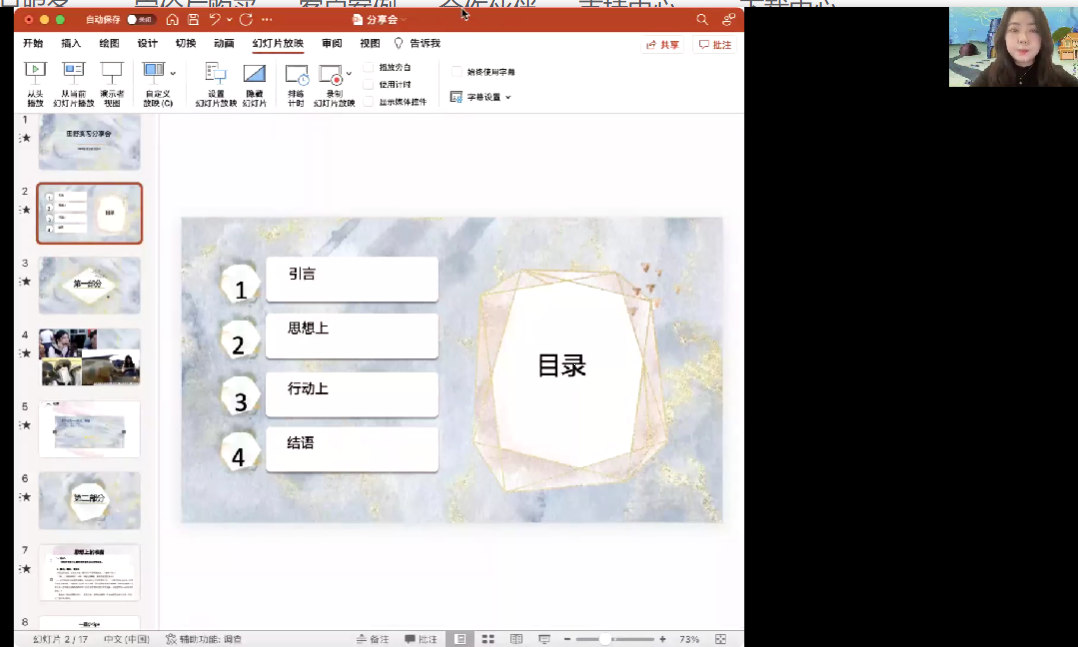Open Custom Show dropdown arrow (自定义放映)
1078x647 pixels.
[x=173, y=73]
